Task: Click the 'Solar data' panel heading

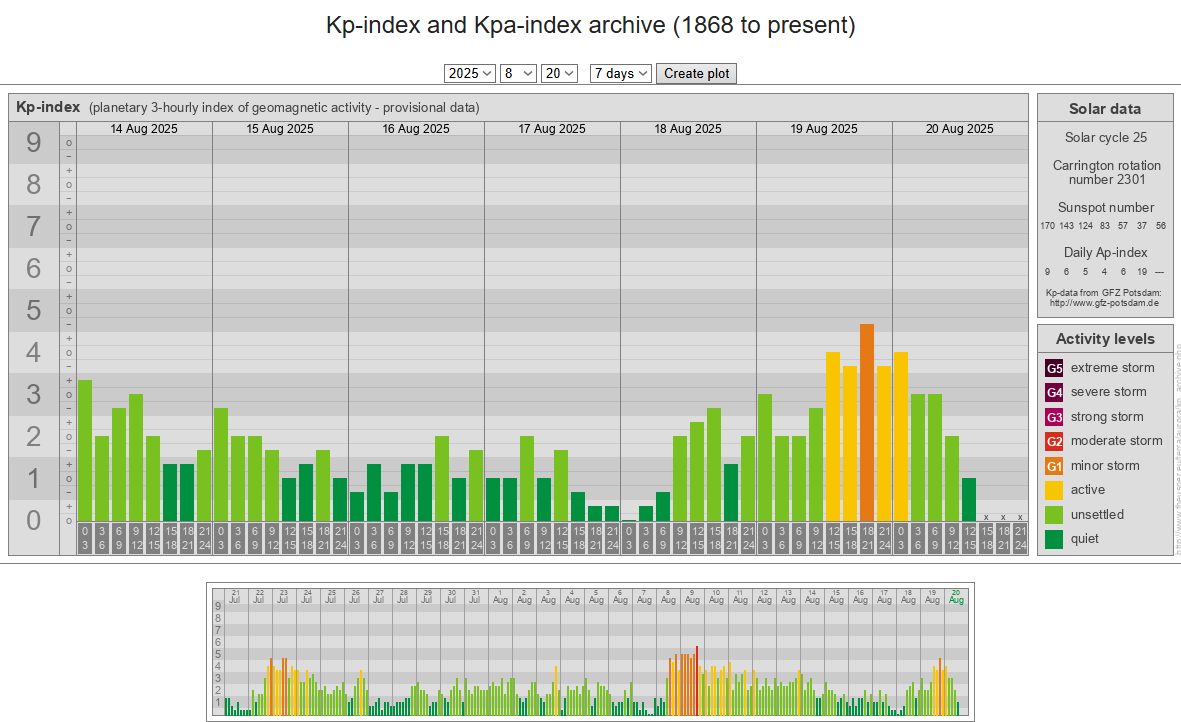Action: (1105, 108)
